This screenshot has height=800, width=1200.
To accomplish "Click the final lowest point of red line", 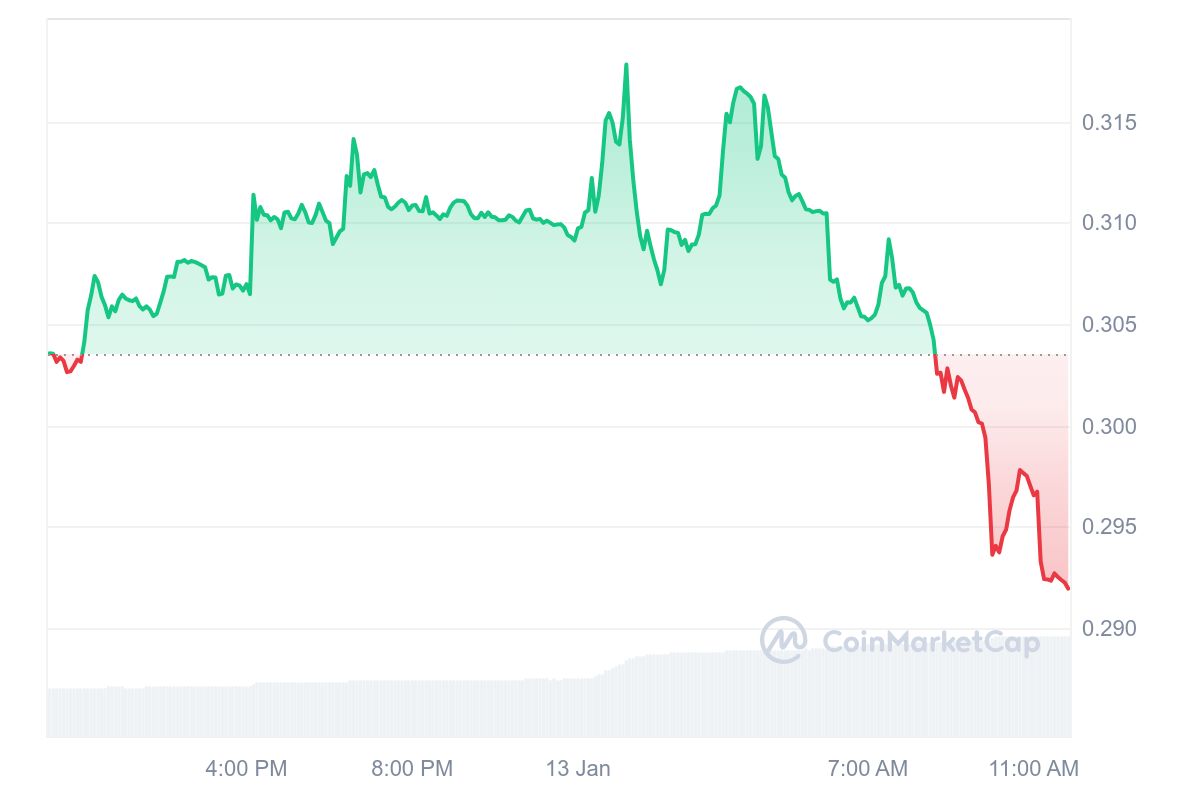I will click(x=1068, y=588).
